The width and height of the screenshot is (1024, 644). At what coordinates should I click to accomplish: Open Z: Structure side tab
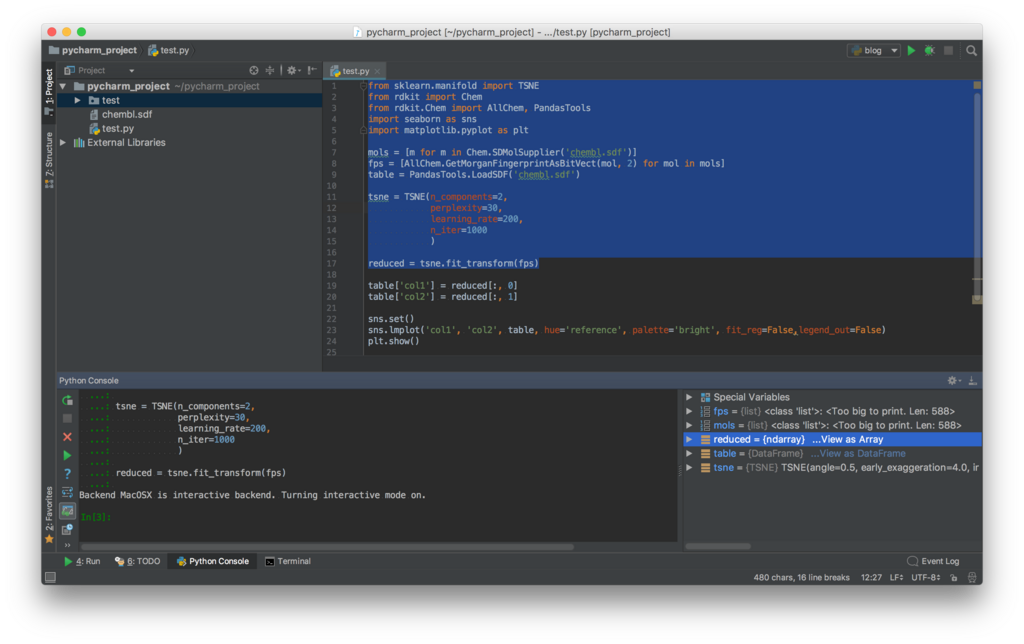49,160
